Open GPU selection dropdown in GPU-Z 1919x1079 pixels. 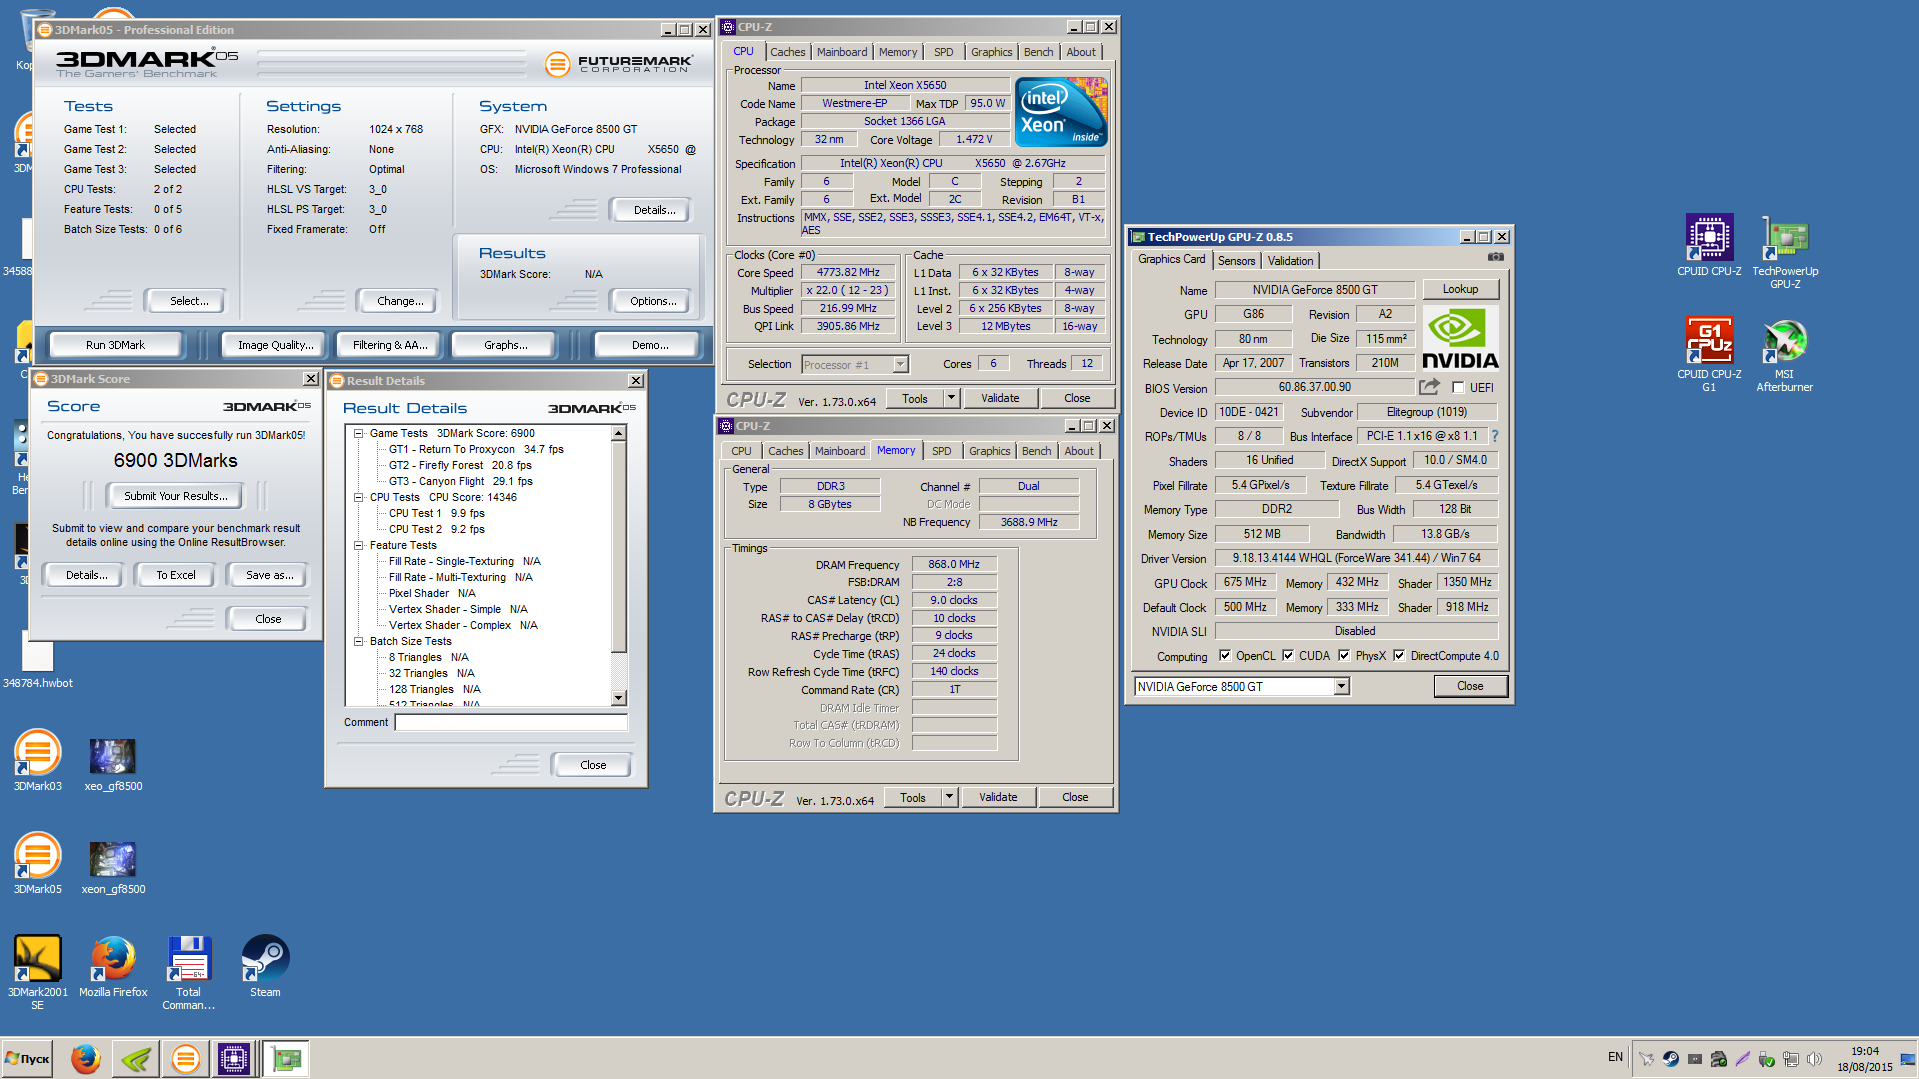pos(1341,687)
